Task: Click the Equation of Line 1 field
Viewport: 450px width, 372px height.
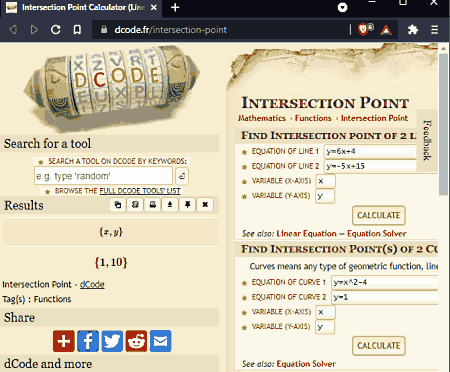Action: (x=371, y=151)
